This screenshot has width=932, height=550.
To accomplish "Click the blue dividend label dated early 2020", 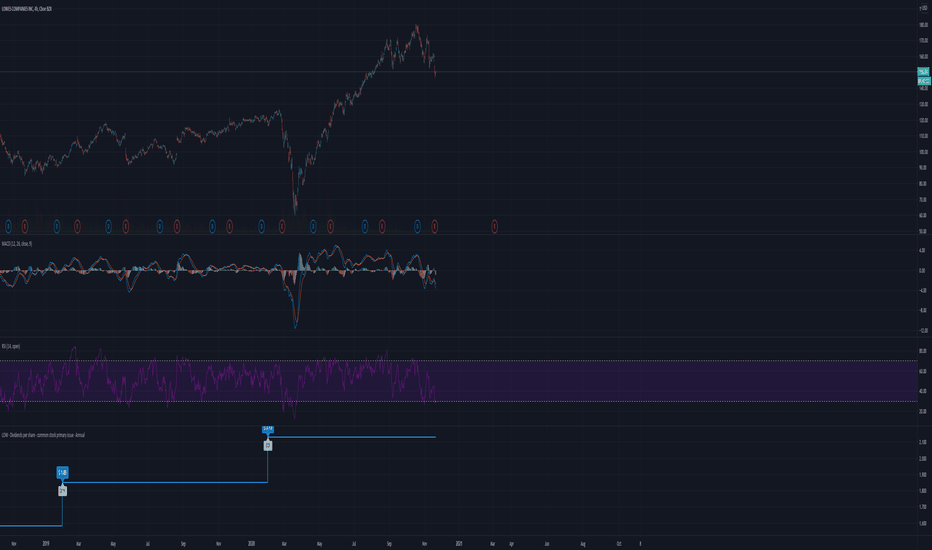I will click(268, 429).
